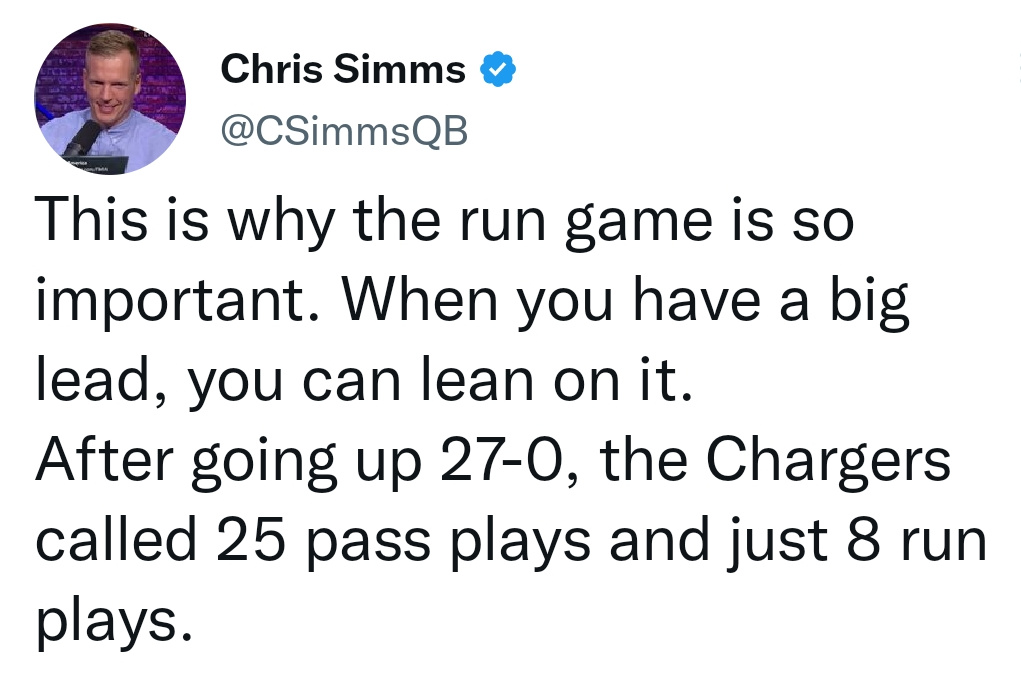The width and height of the screenshot is (1021, 678).
Task: Click the microphone in the profile photo
Action: coord(84,137)
